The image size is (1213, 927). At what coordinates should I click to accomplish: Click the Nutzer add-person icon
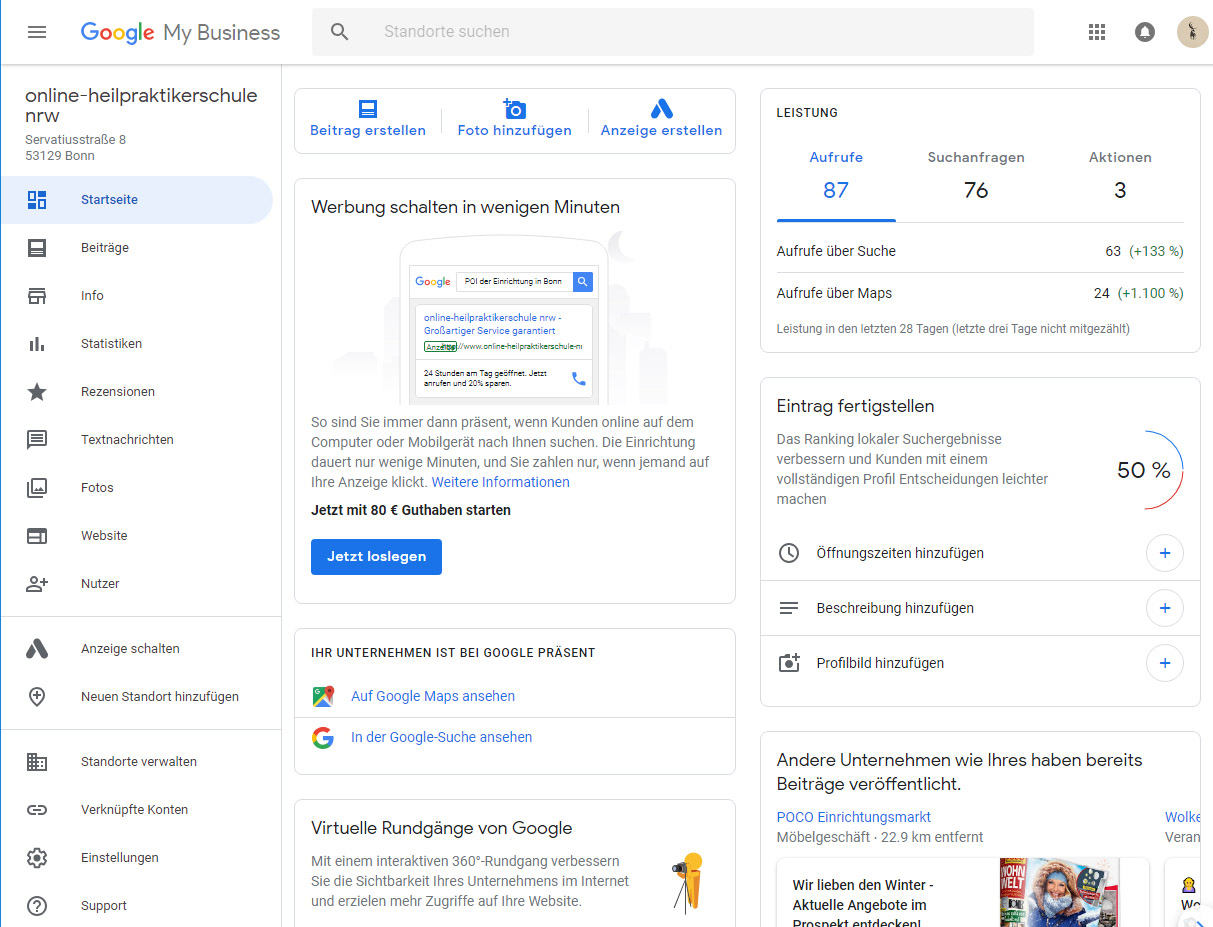pyautogui.click(x=37, y=584)
